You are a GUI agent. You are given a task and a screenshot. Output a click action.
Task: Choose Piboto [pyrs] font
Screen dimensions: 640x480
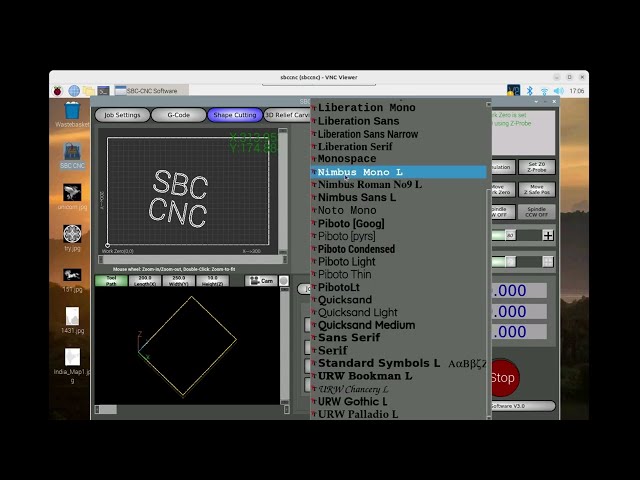pyautogui.click(x=398, y=236)
